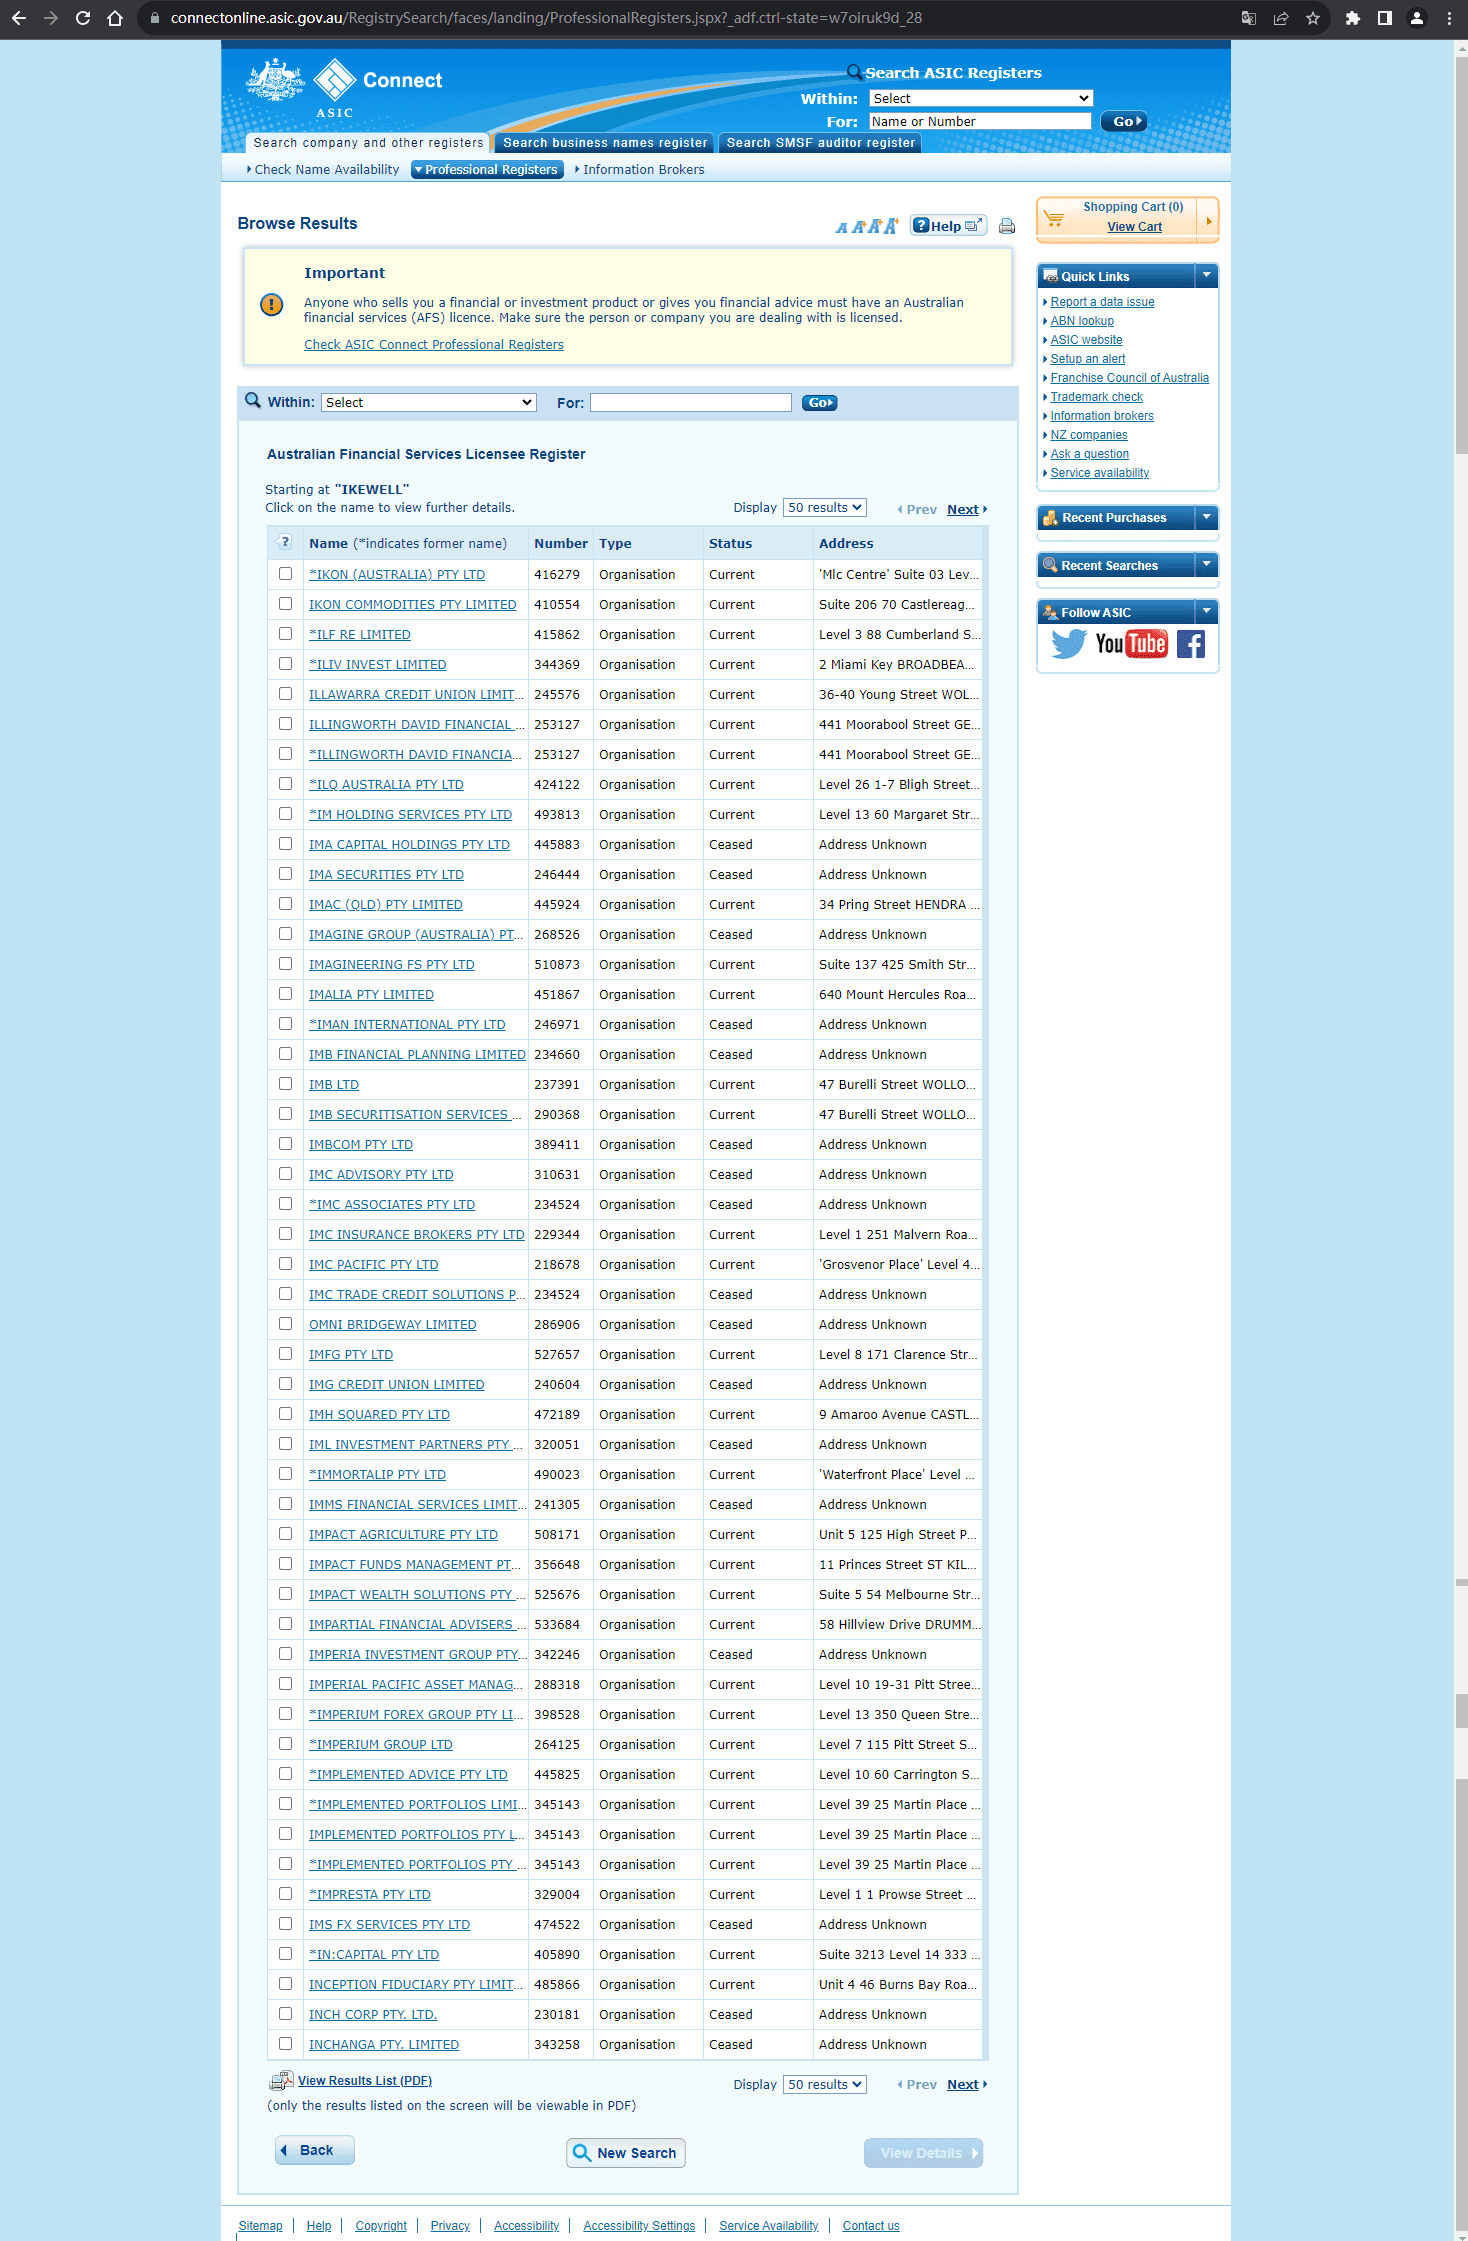The height and width of the screenshot is (2241, 1468).
Task: Open IMB FINANCIAL PLANNING LIMITED details
Action: point(417,1055)
